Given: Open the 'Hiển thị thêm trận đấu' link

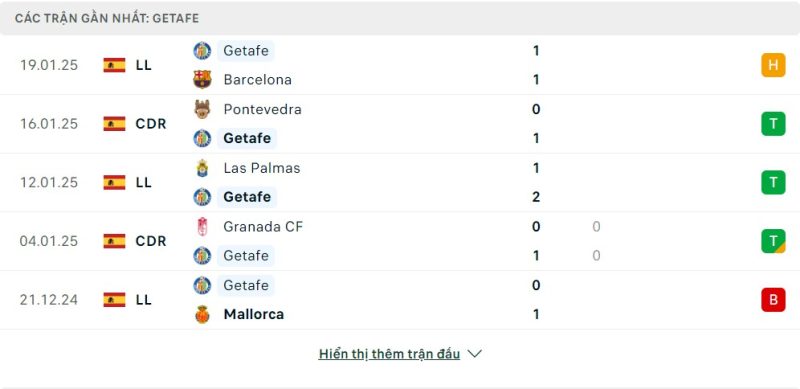Looking at the screenshot, I should coord(389,354).
